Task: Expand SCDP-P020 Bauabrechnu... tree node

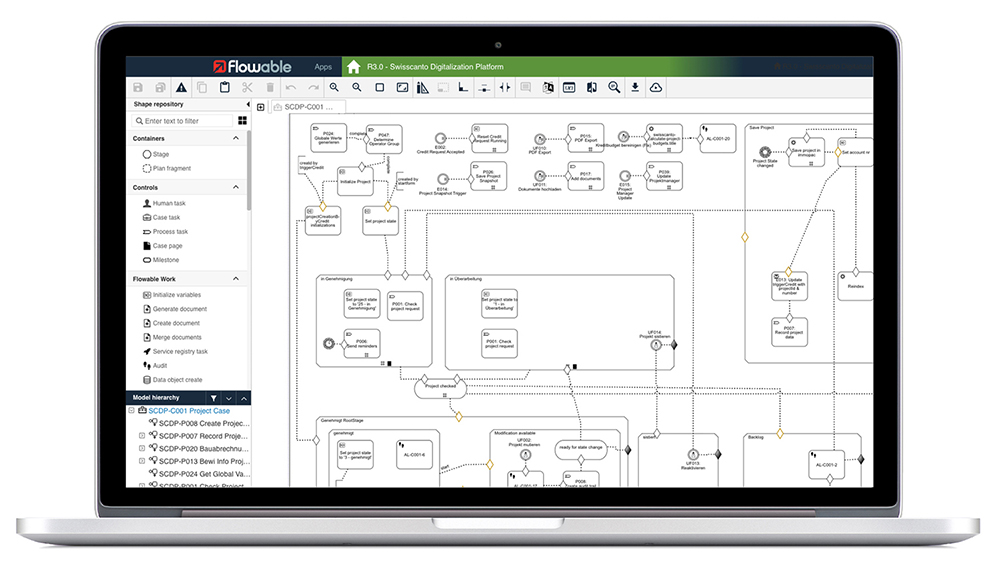Action: [x=142, y=448]
